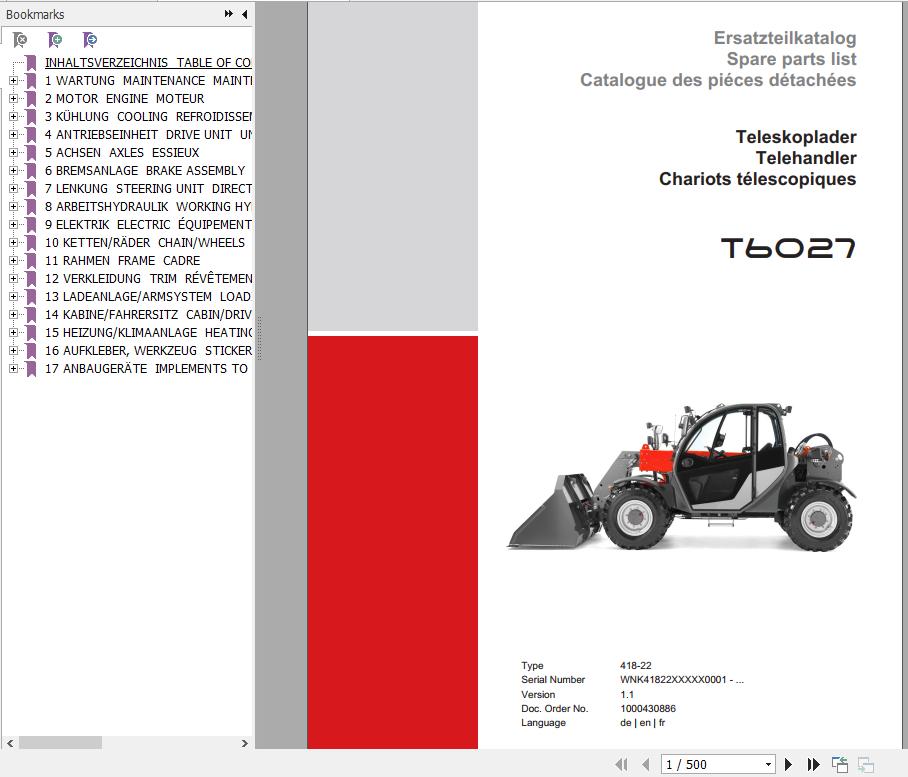Viewport: 908px width, 777px height.
Task: Go to previous page arrow
Action: (x=646, y=764)
